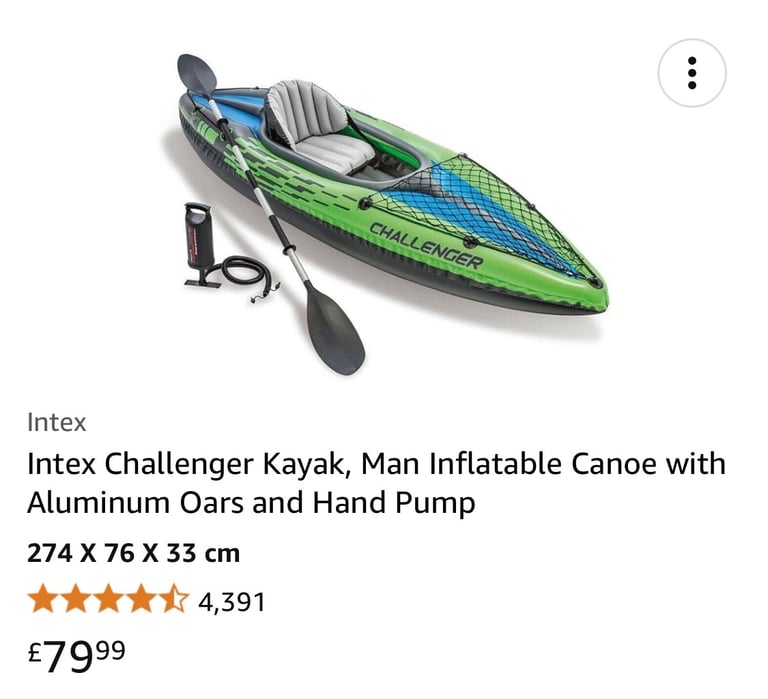Click the first orange rating star
This screenshot has height=699, width=768.
point(43,599)
